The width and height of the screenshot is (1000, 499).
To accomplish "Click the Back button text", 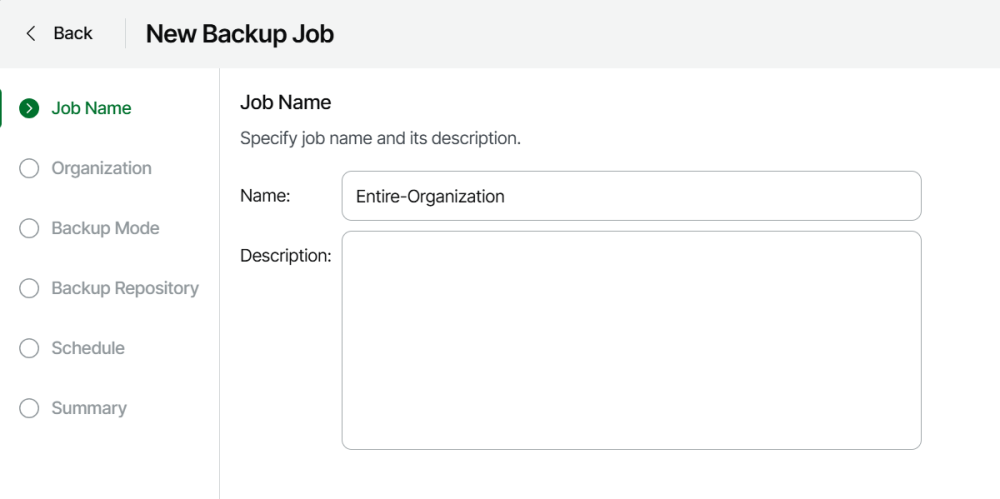I will (73, 33).
